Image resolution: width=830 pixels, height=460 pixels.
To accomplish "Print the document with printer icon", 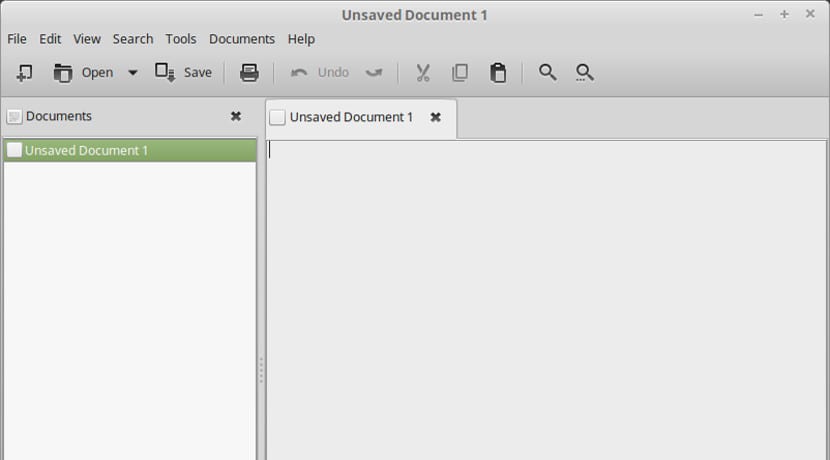I will point(249,73).
